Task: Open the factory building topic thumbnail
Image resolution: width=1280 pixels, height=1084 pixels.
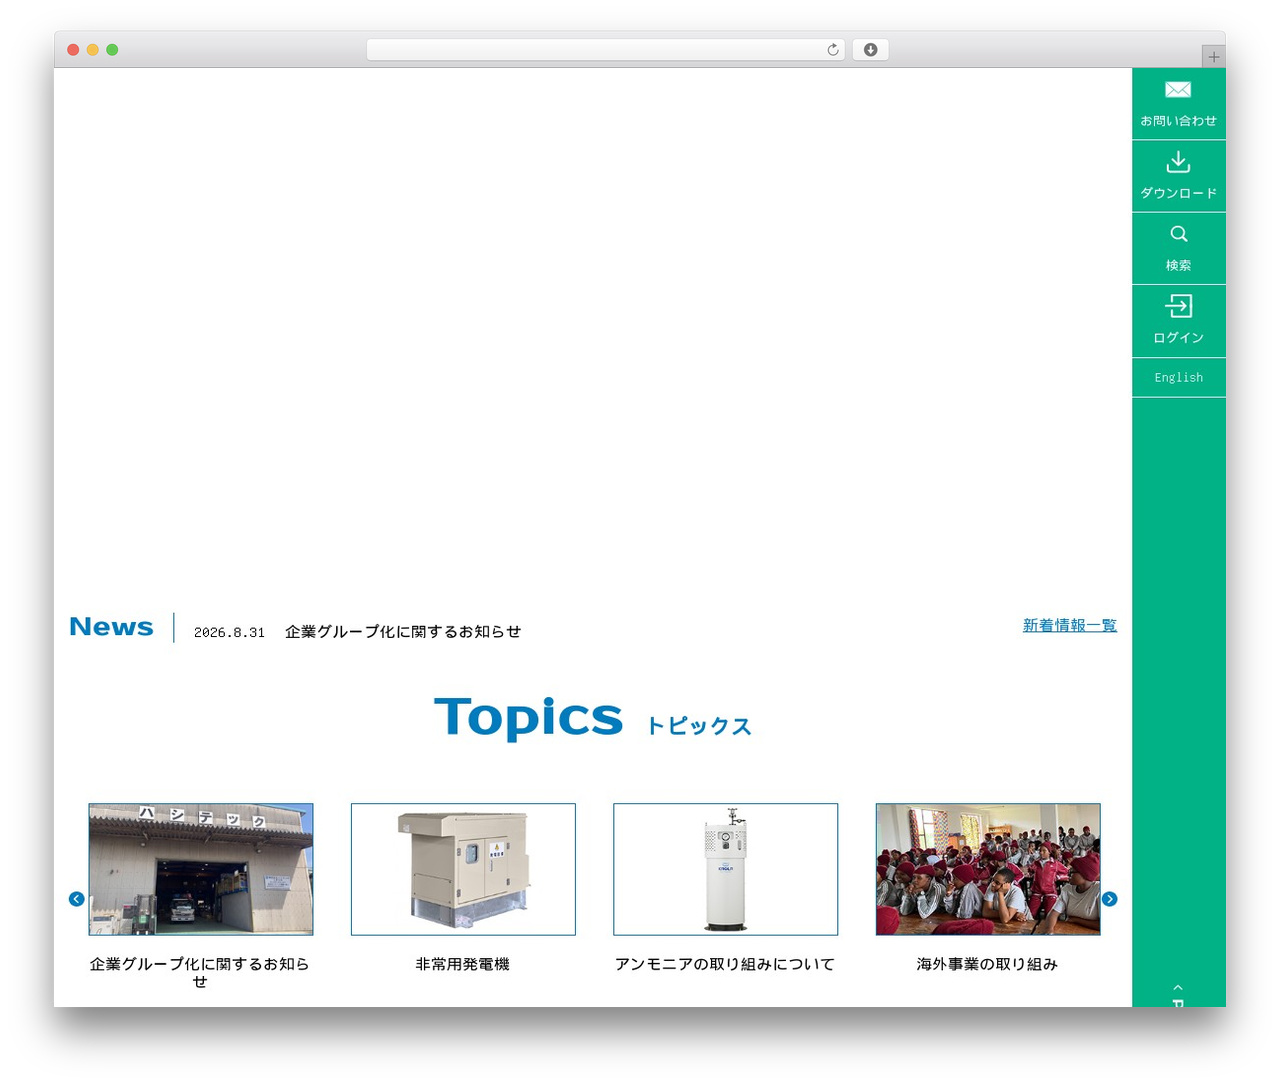Action: pos(201,869)
